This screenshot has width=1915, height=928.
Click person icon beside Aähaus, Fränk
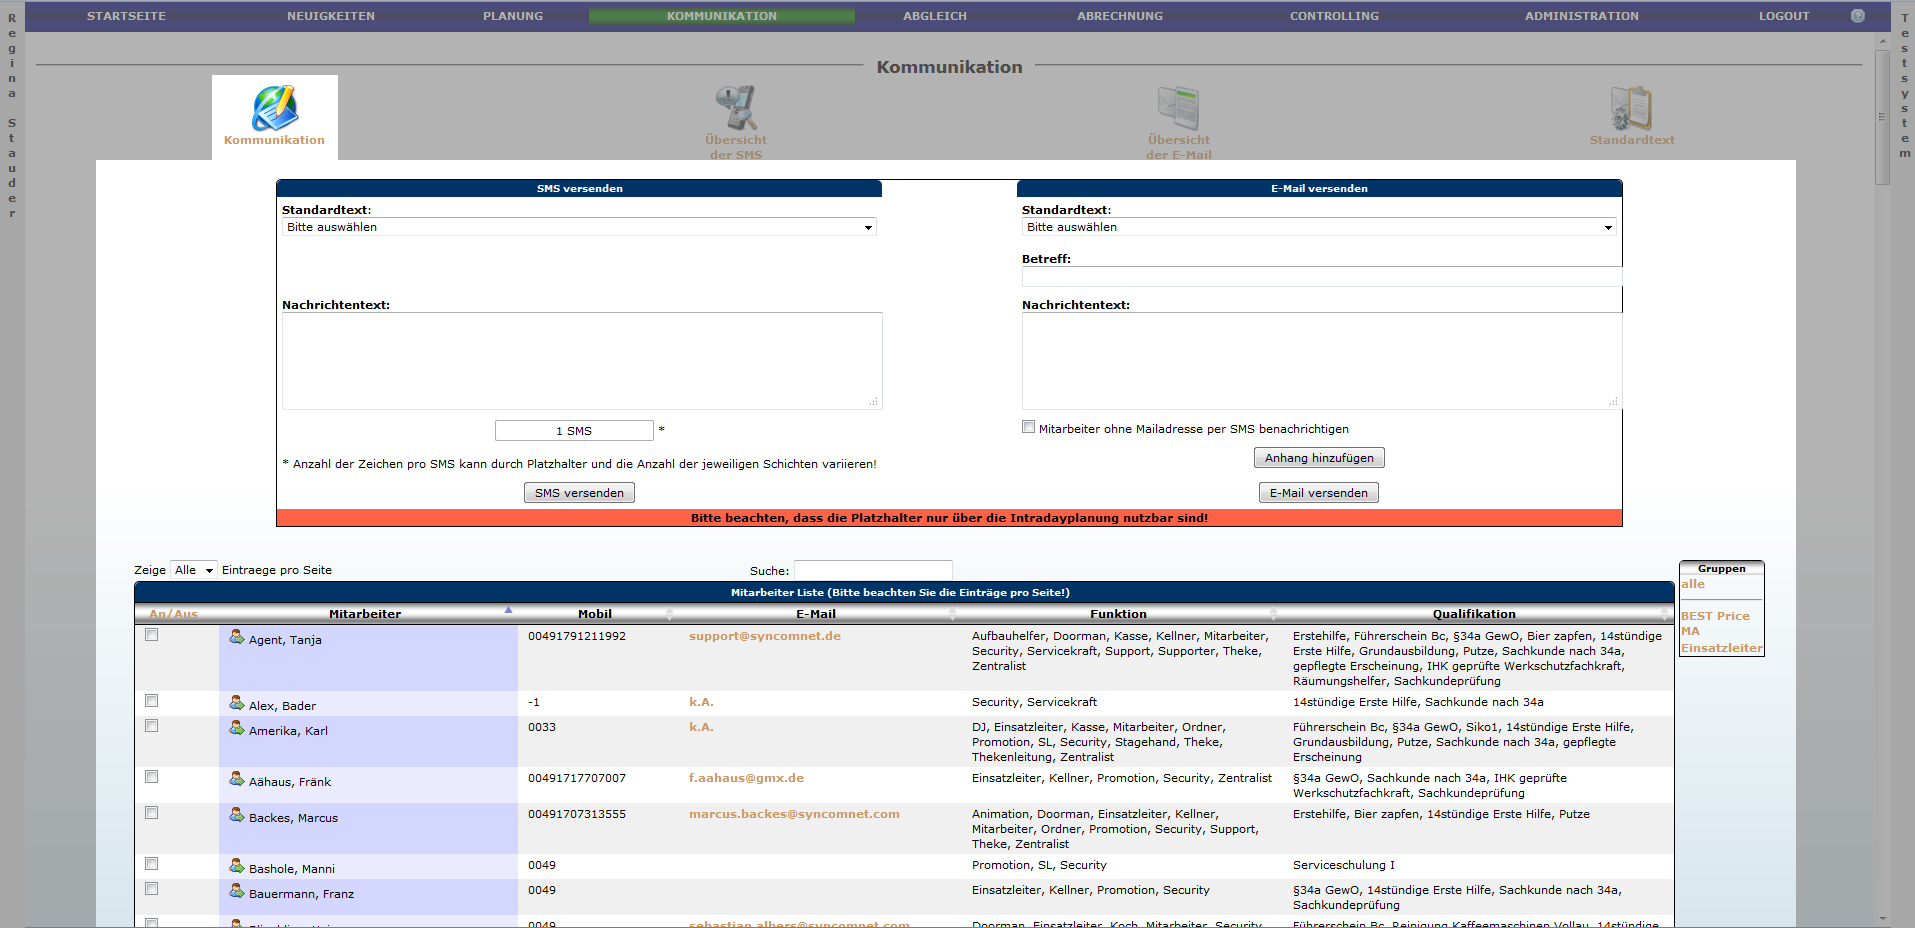tap(237, 779)
